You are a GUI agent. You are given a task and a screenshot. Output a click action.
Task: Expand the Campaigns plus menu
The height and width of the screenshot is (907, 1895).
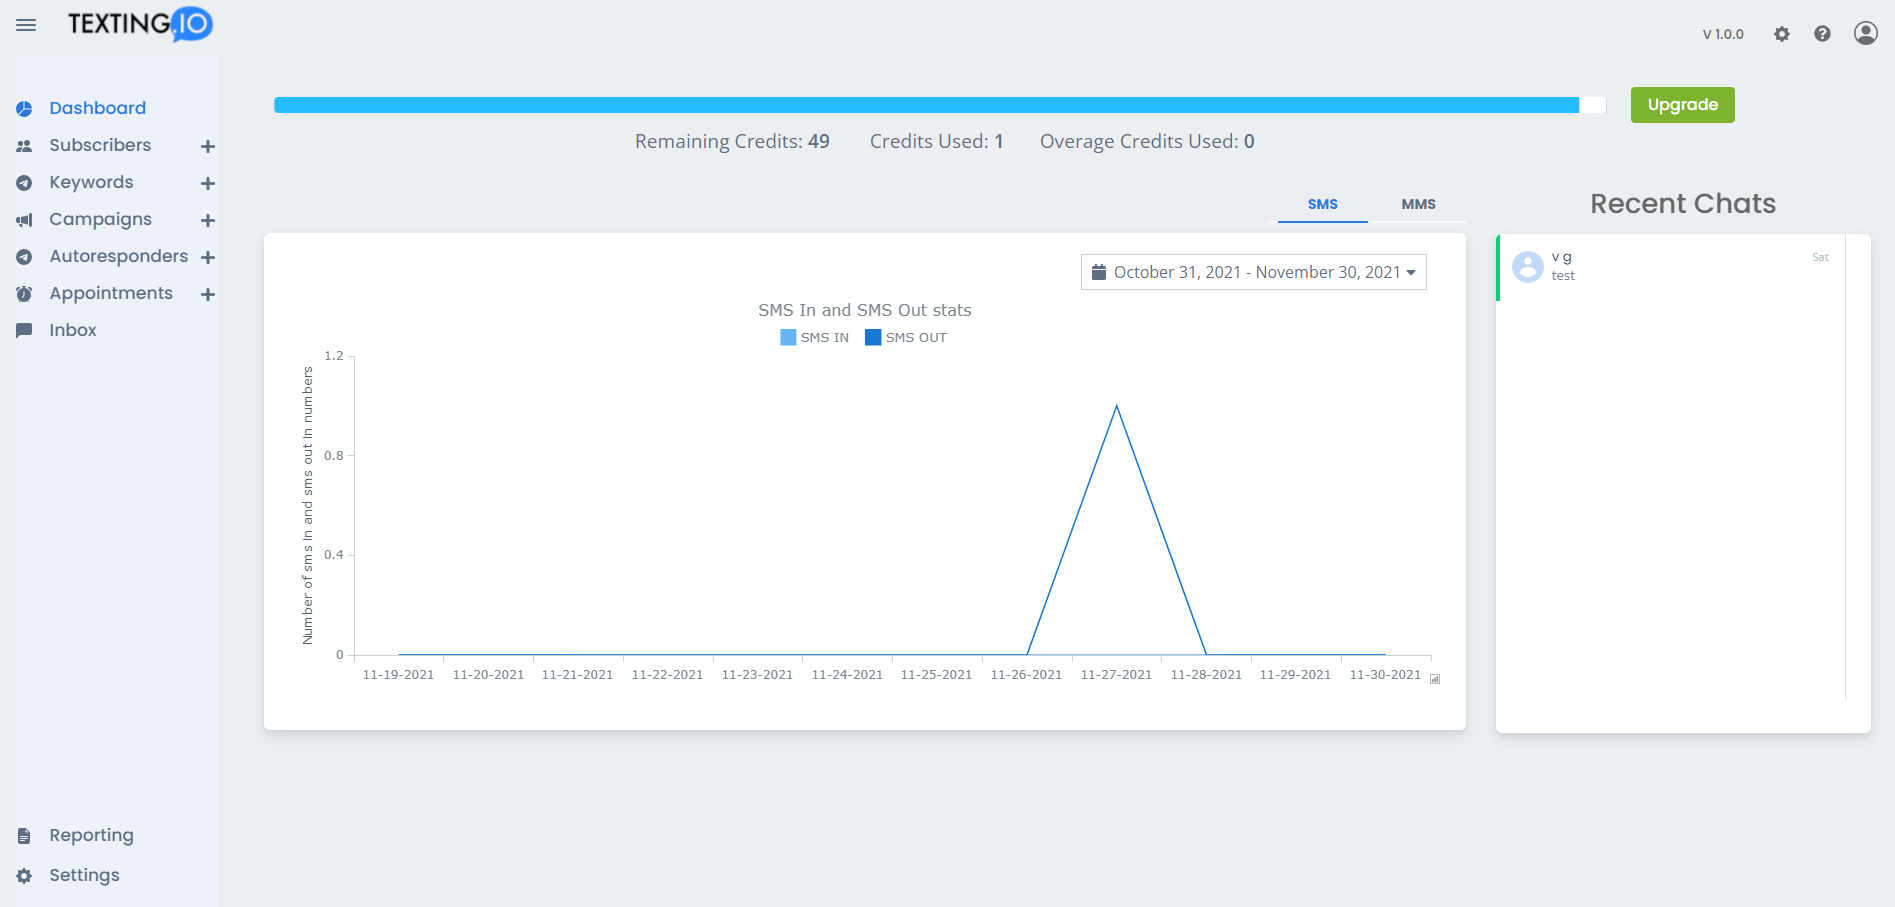(208, 220)
